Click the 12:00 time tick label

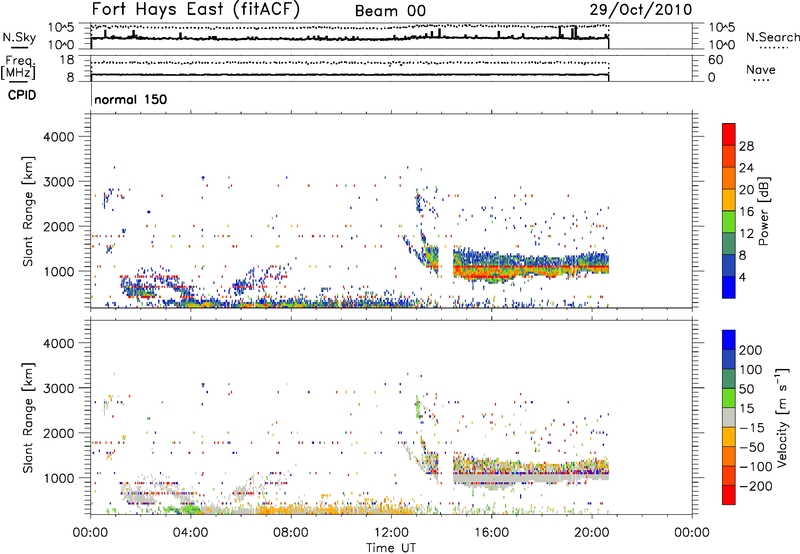391,533
